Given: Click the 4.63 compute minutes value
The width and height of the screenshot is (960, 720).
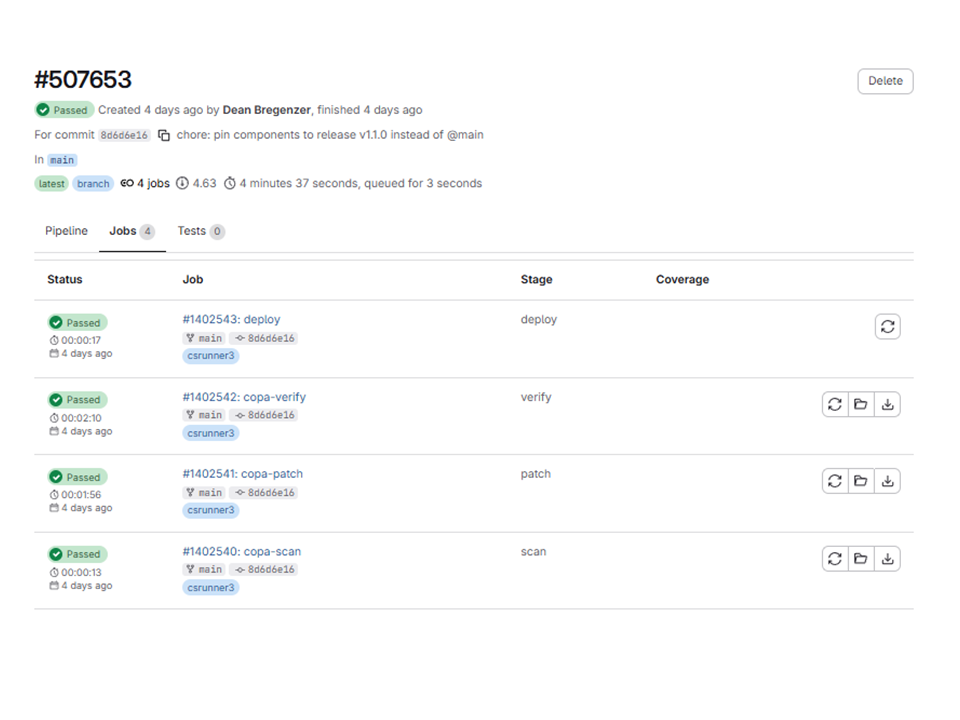Looking at the screenshot, I should (x=204, y=183).
